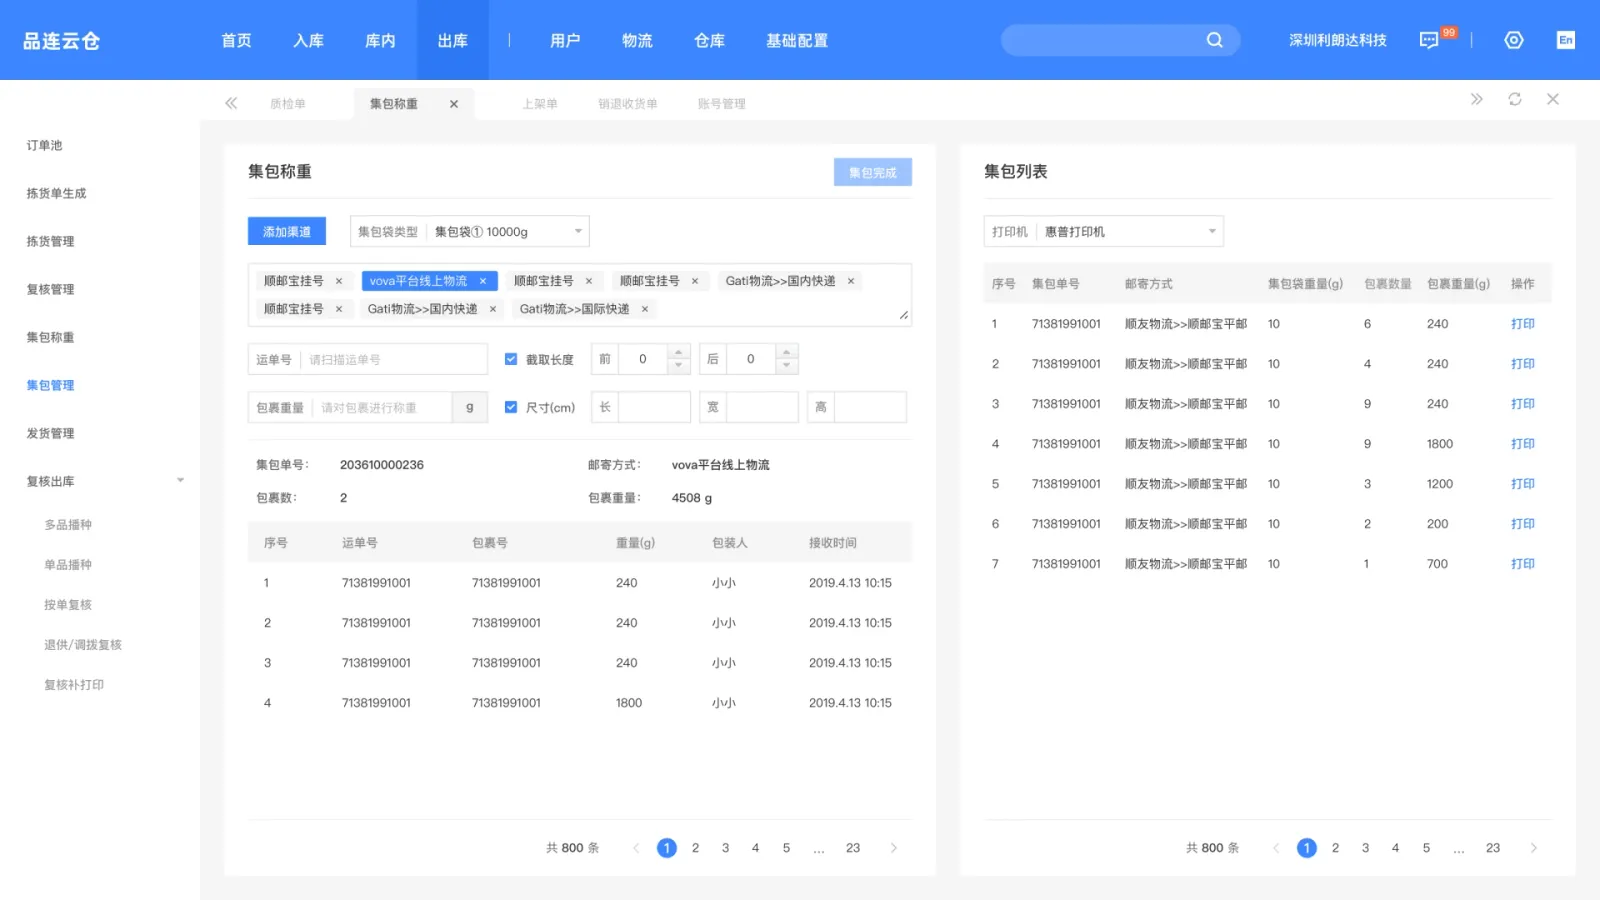The image size is (1600, 900).
Task: Switch to the 账号管理 tab
Action: point(722,104)
